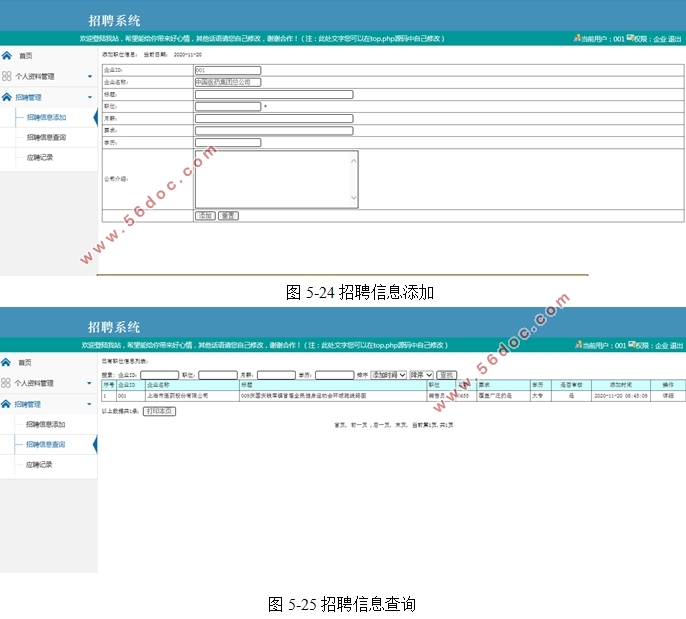Click the 个人资料管理 grid icon in the Figure 5-24 sidebar
This screenshot has height=619, width=686.
tap(6, 76)
